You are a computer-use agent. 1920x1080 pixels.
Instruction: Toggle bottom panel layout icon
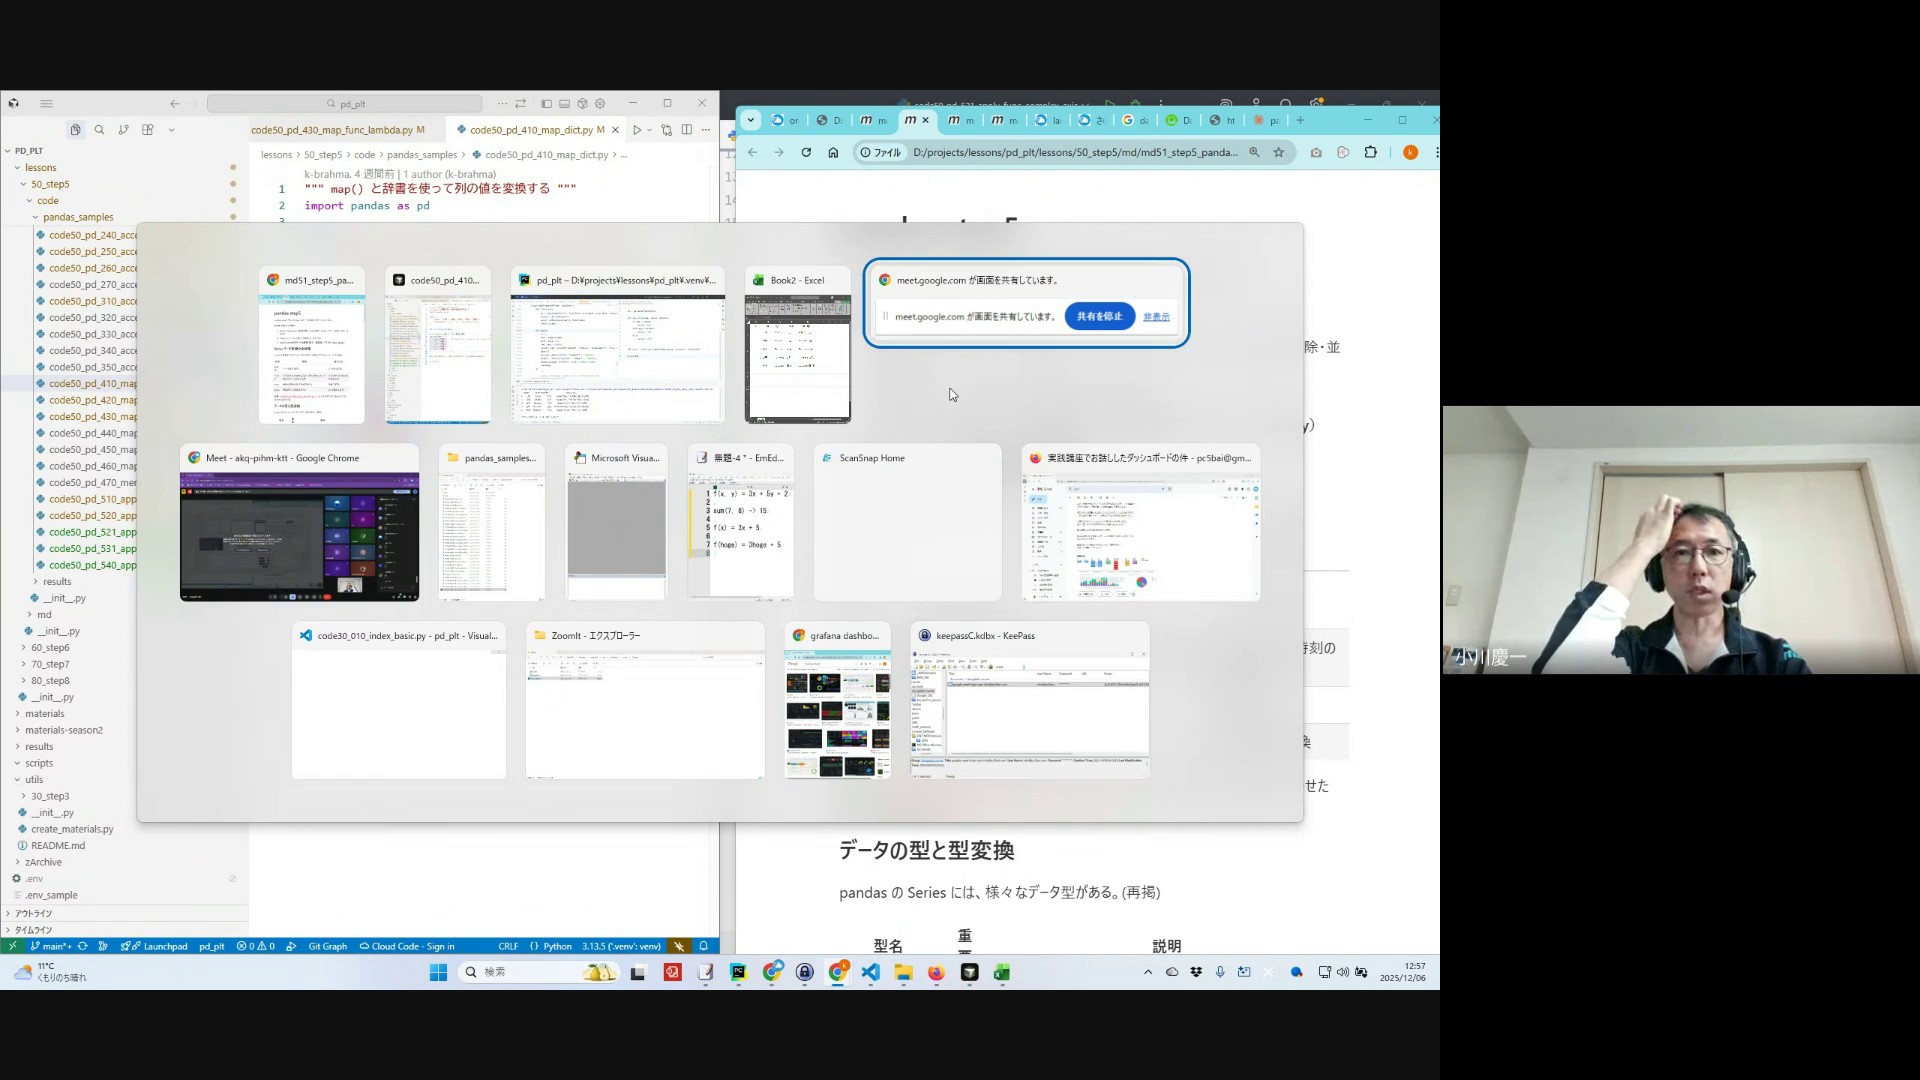564,104
